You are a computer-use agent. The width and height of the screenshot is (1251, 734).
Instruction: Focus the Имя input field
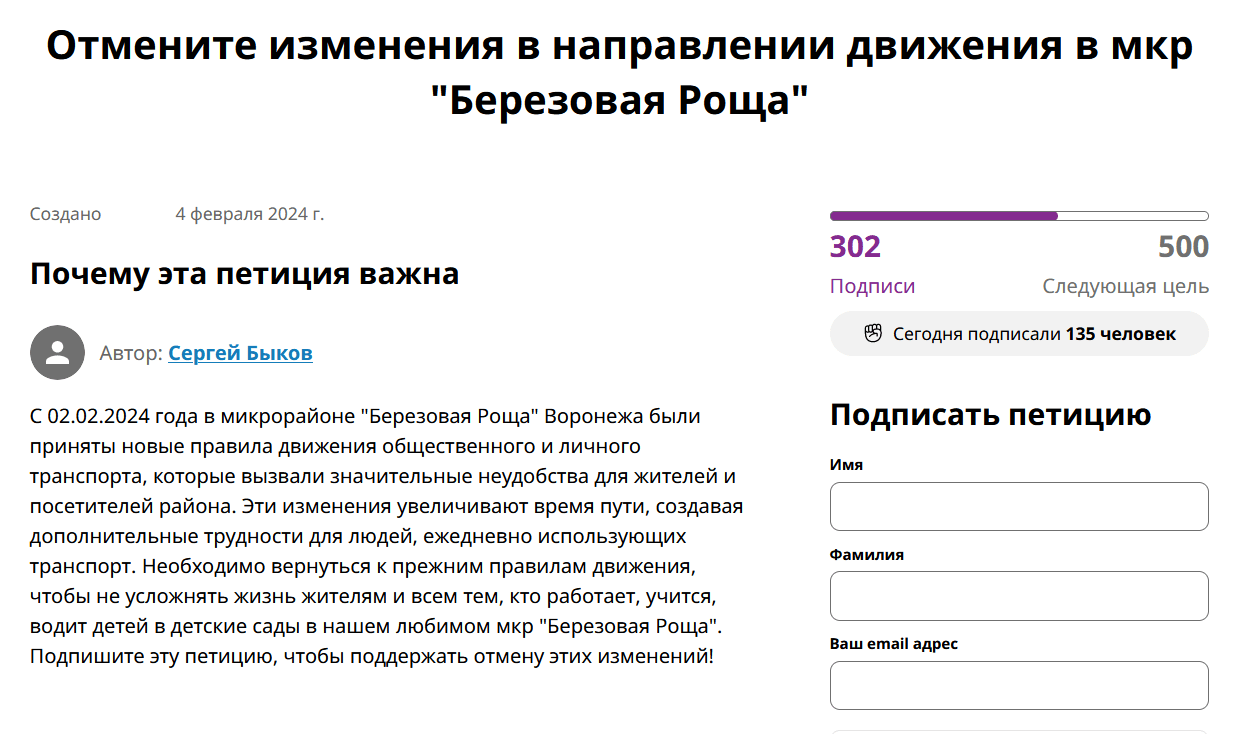click(x=1018, y=506)
